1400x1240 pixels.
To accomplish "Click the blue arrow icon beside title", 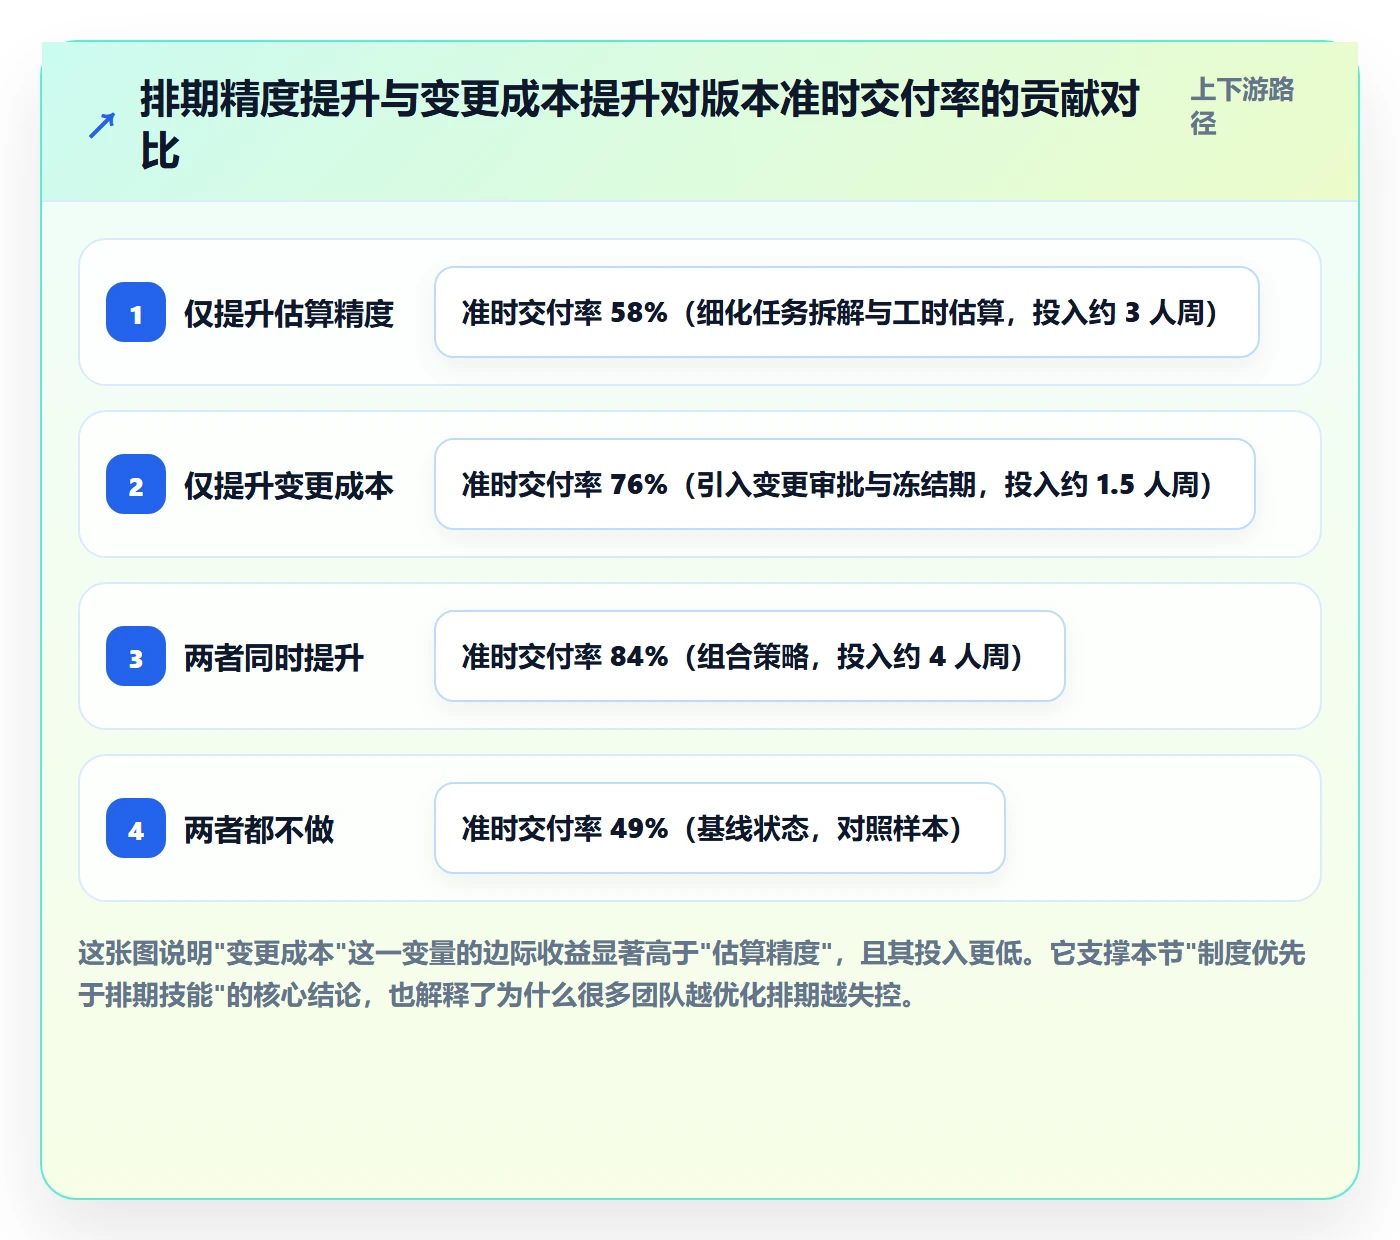I will pos(102,126).
